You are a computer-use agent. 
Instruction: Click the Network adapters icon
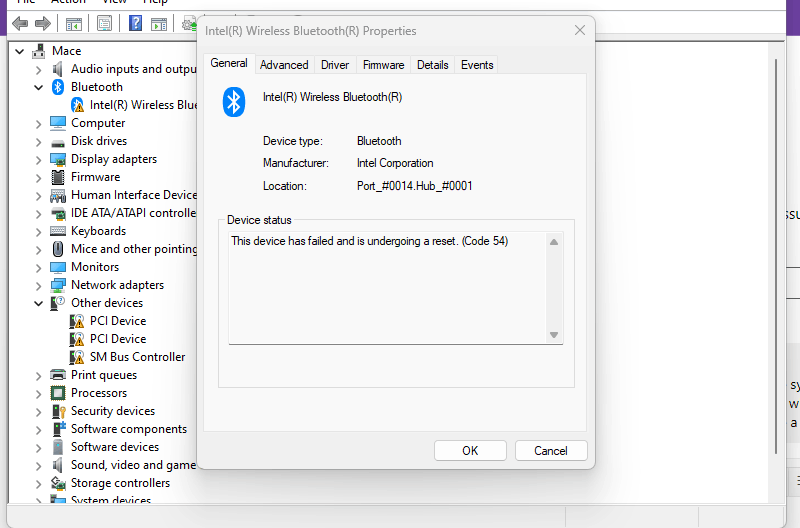[58, 285]
